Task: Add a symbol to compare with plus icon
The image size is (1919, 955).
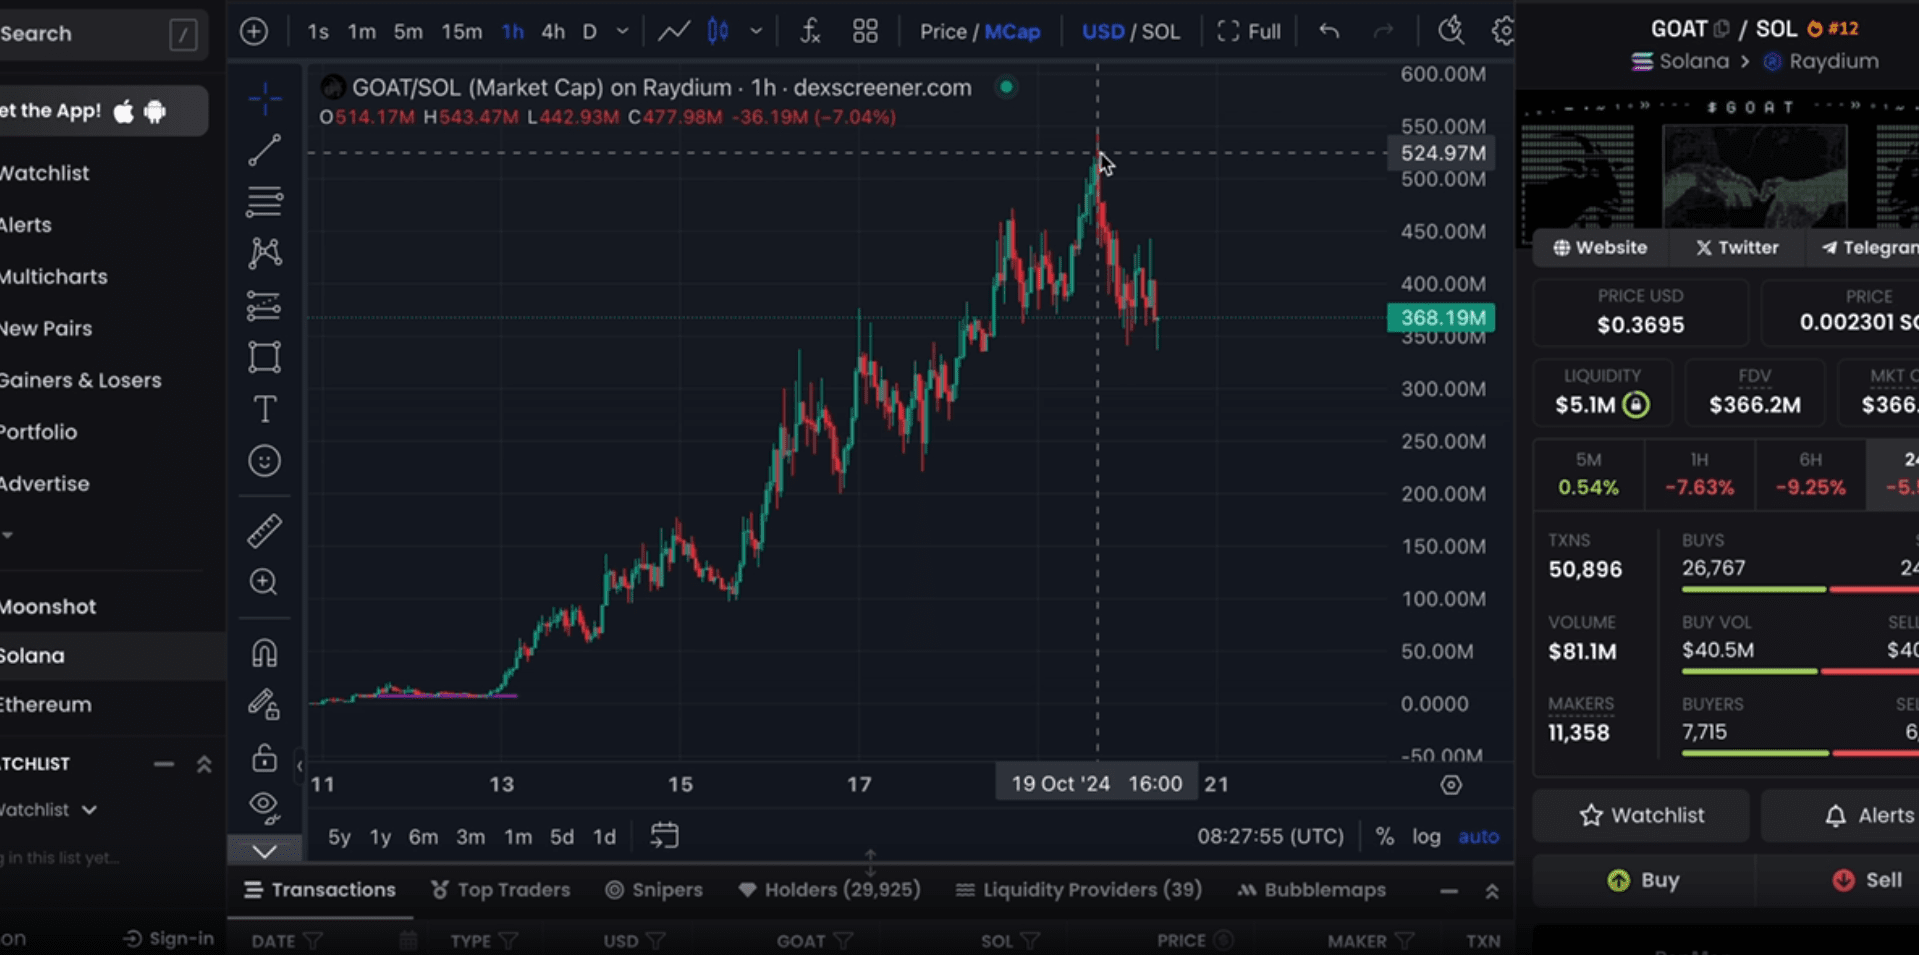Action: click(x=254, y=32)
